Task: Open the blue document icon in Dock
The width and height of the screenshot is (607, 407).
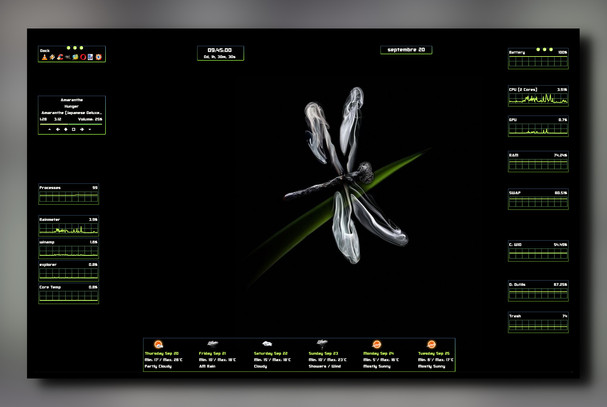Action: coord(90,57)
